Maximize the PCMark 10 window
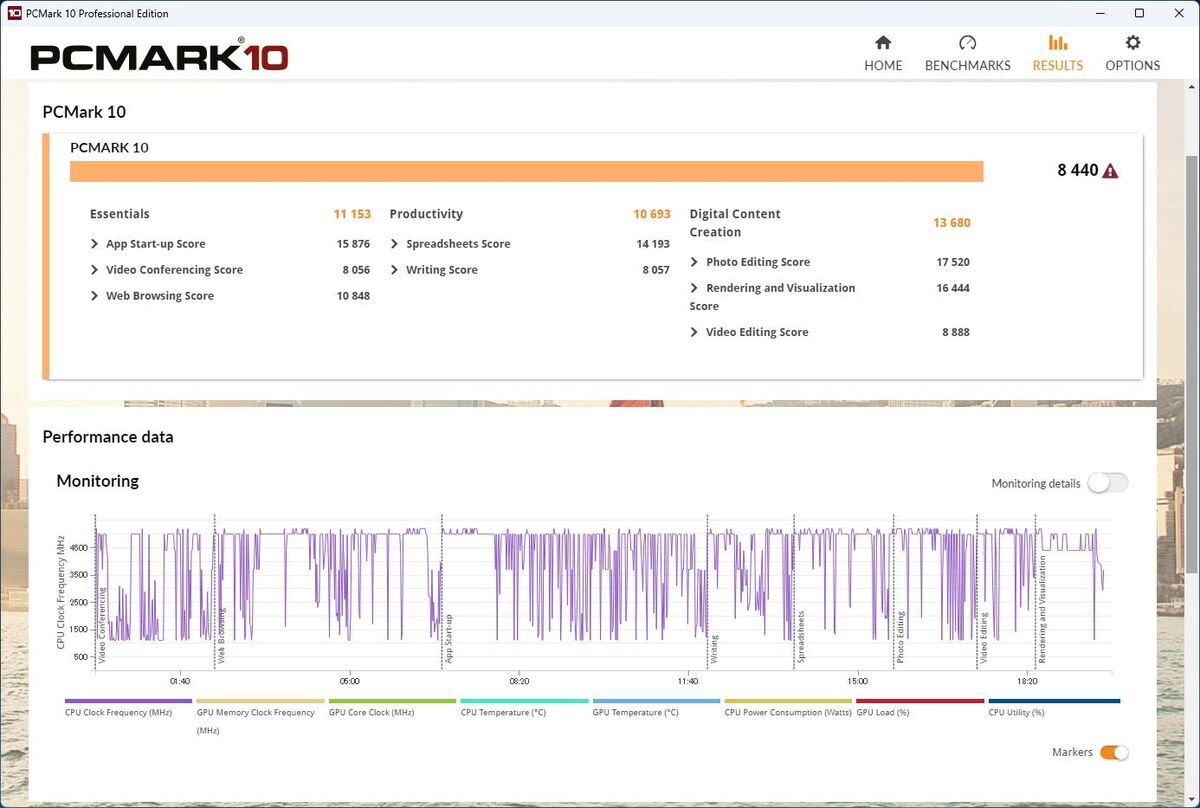1200x808 pixels. tap(1139, 13)
